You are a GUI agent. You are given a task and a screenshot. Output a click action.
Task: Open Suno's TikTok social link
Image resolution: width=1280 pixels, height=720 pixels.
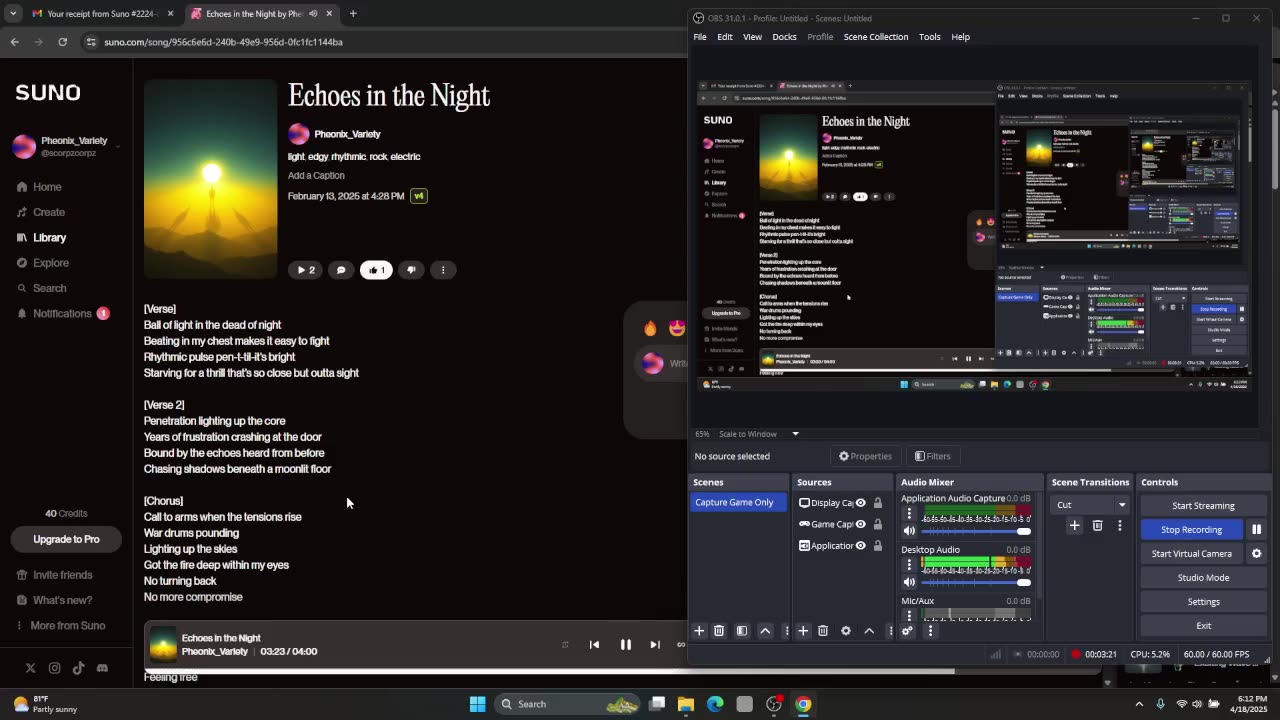pos(78,668)
